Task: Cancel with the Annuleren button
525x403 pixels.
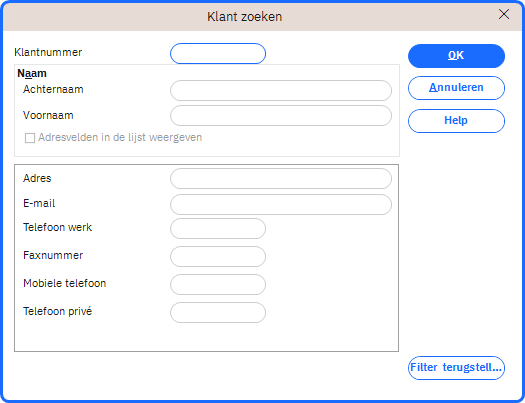Action: click(456, 88)
